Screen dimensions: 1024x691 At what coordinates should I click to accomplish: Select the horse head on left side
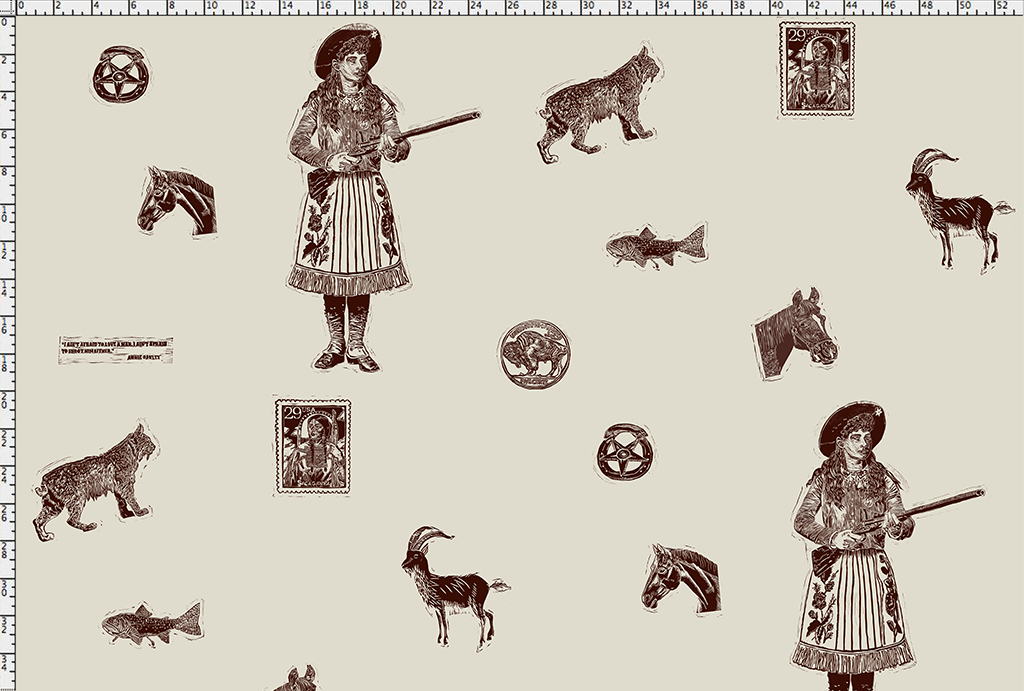178,201
